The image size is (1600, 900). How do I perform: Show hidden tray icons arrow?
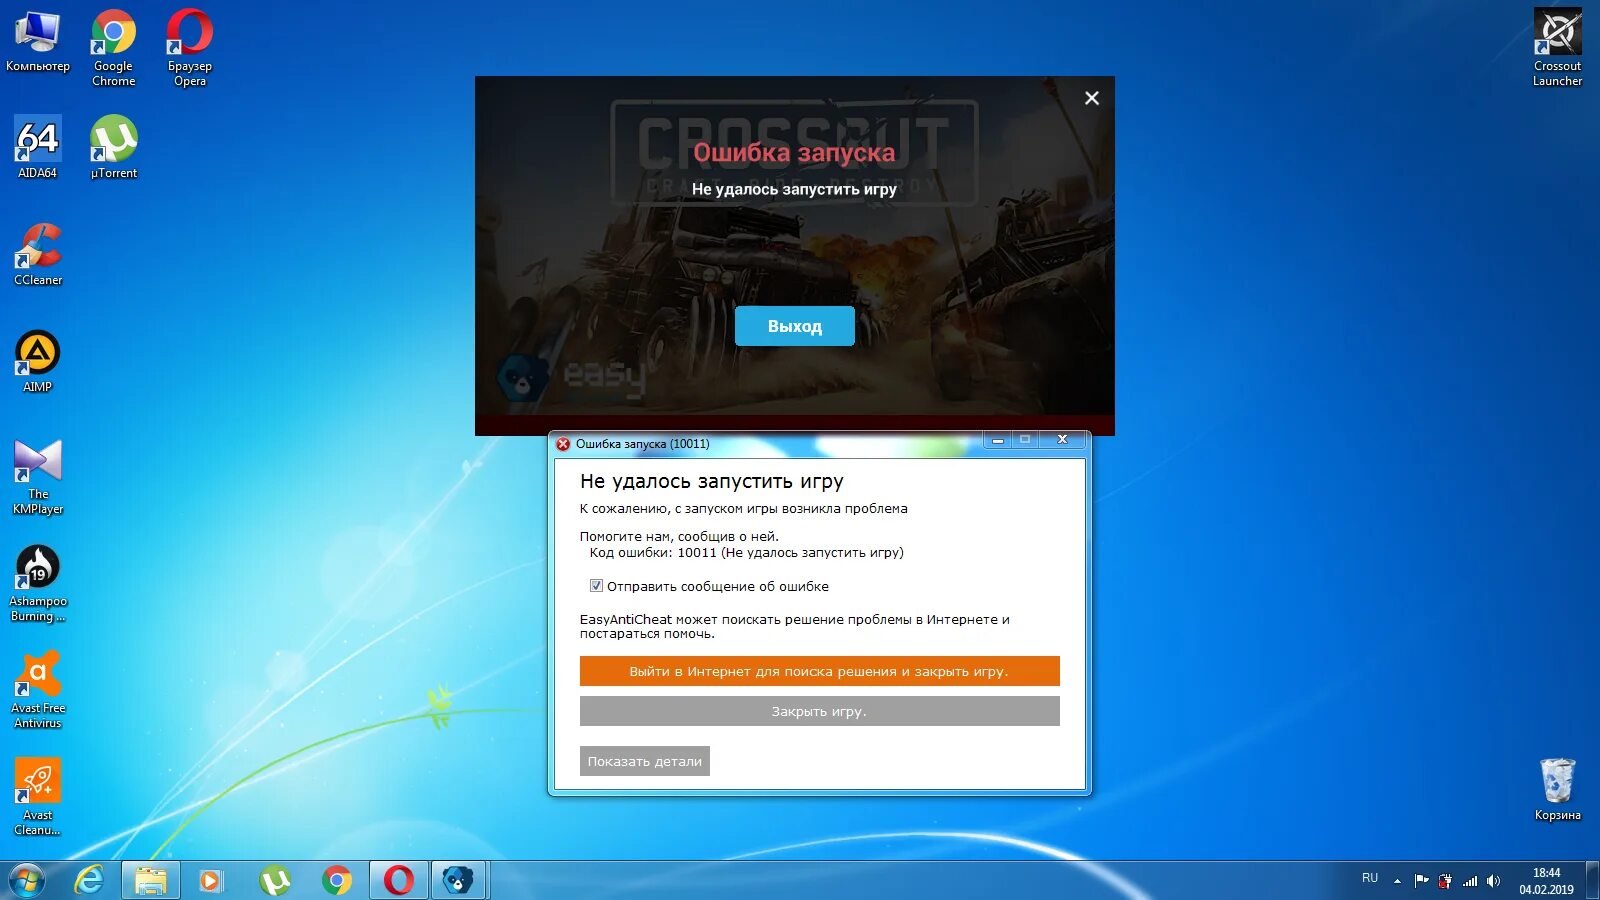pos(1397,881)
